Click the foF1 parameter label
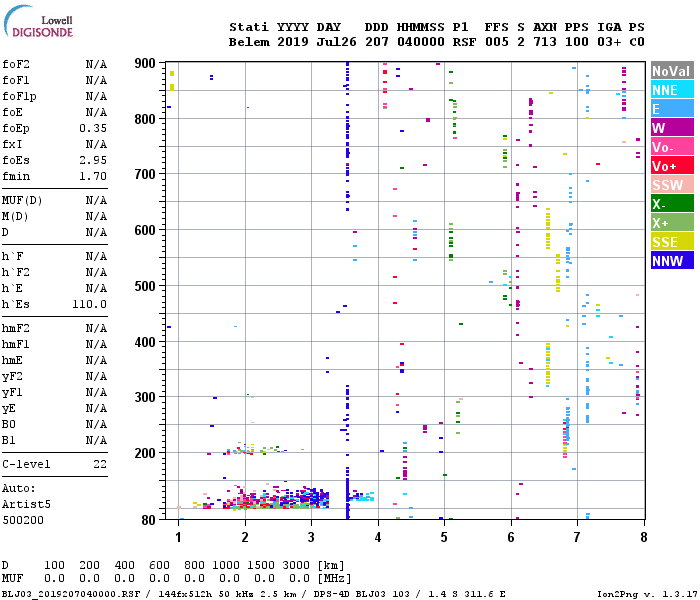The height and width of the screenshot is (600, 700). 16,80
